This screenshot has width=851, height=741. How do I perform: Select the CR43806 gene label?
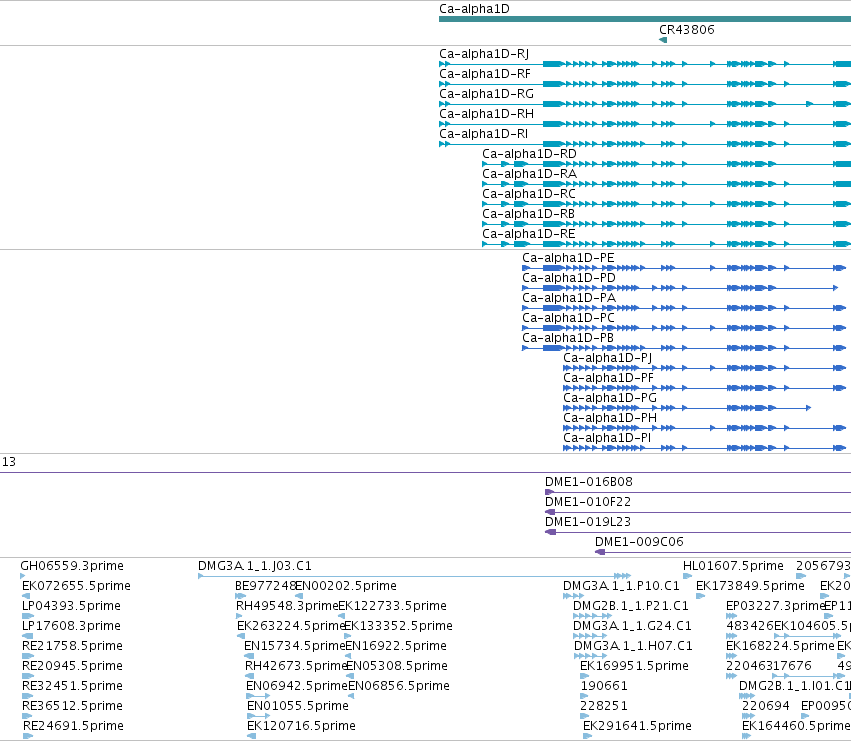[x=687, y=30]
